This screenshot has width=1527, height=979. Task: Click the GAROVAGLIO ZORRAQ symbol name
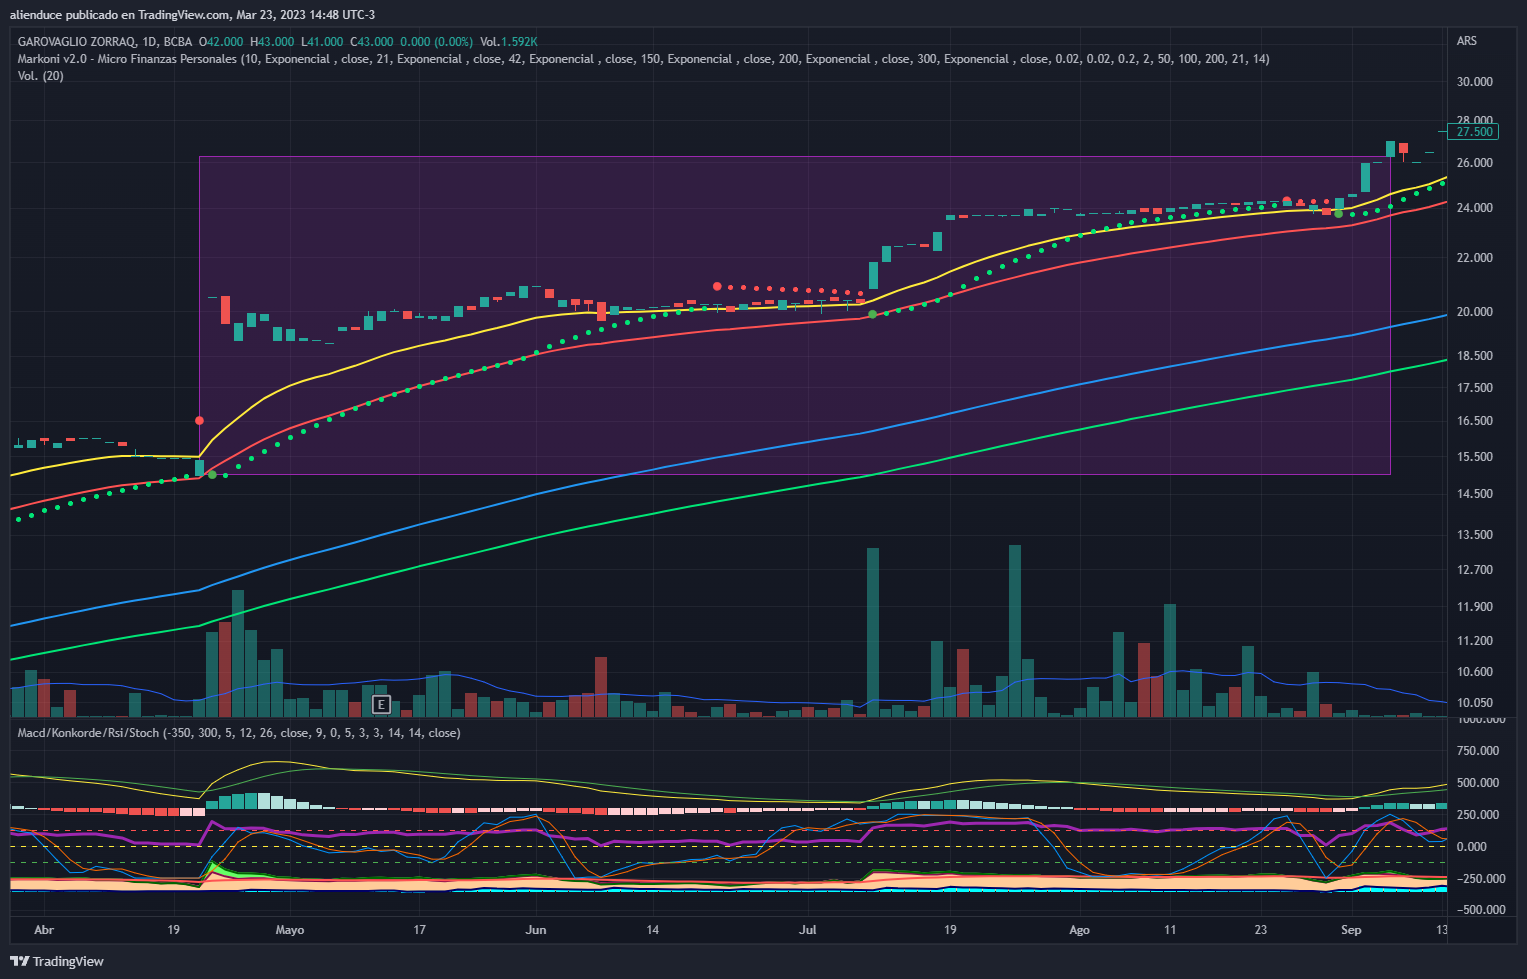[x=76, y=42]
